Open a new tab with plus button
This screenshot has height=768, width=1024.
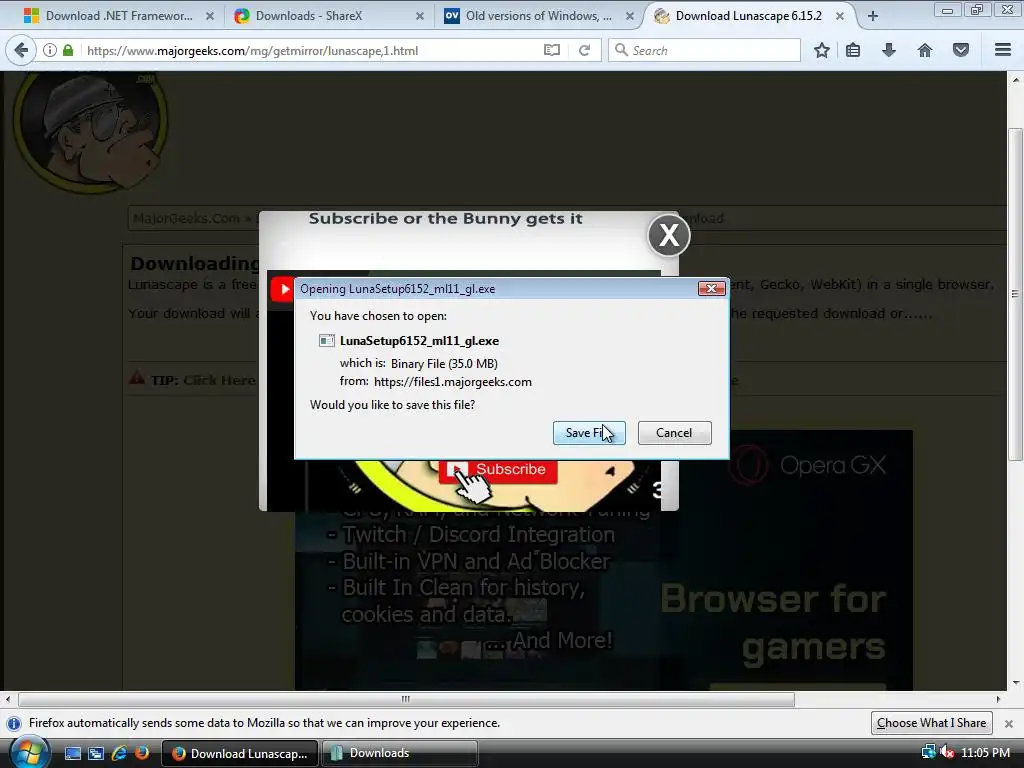(x=872, y=16)
